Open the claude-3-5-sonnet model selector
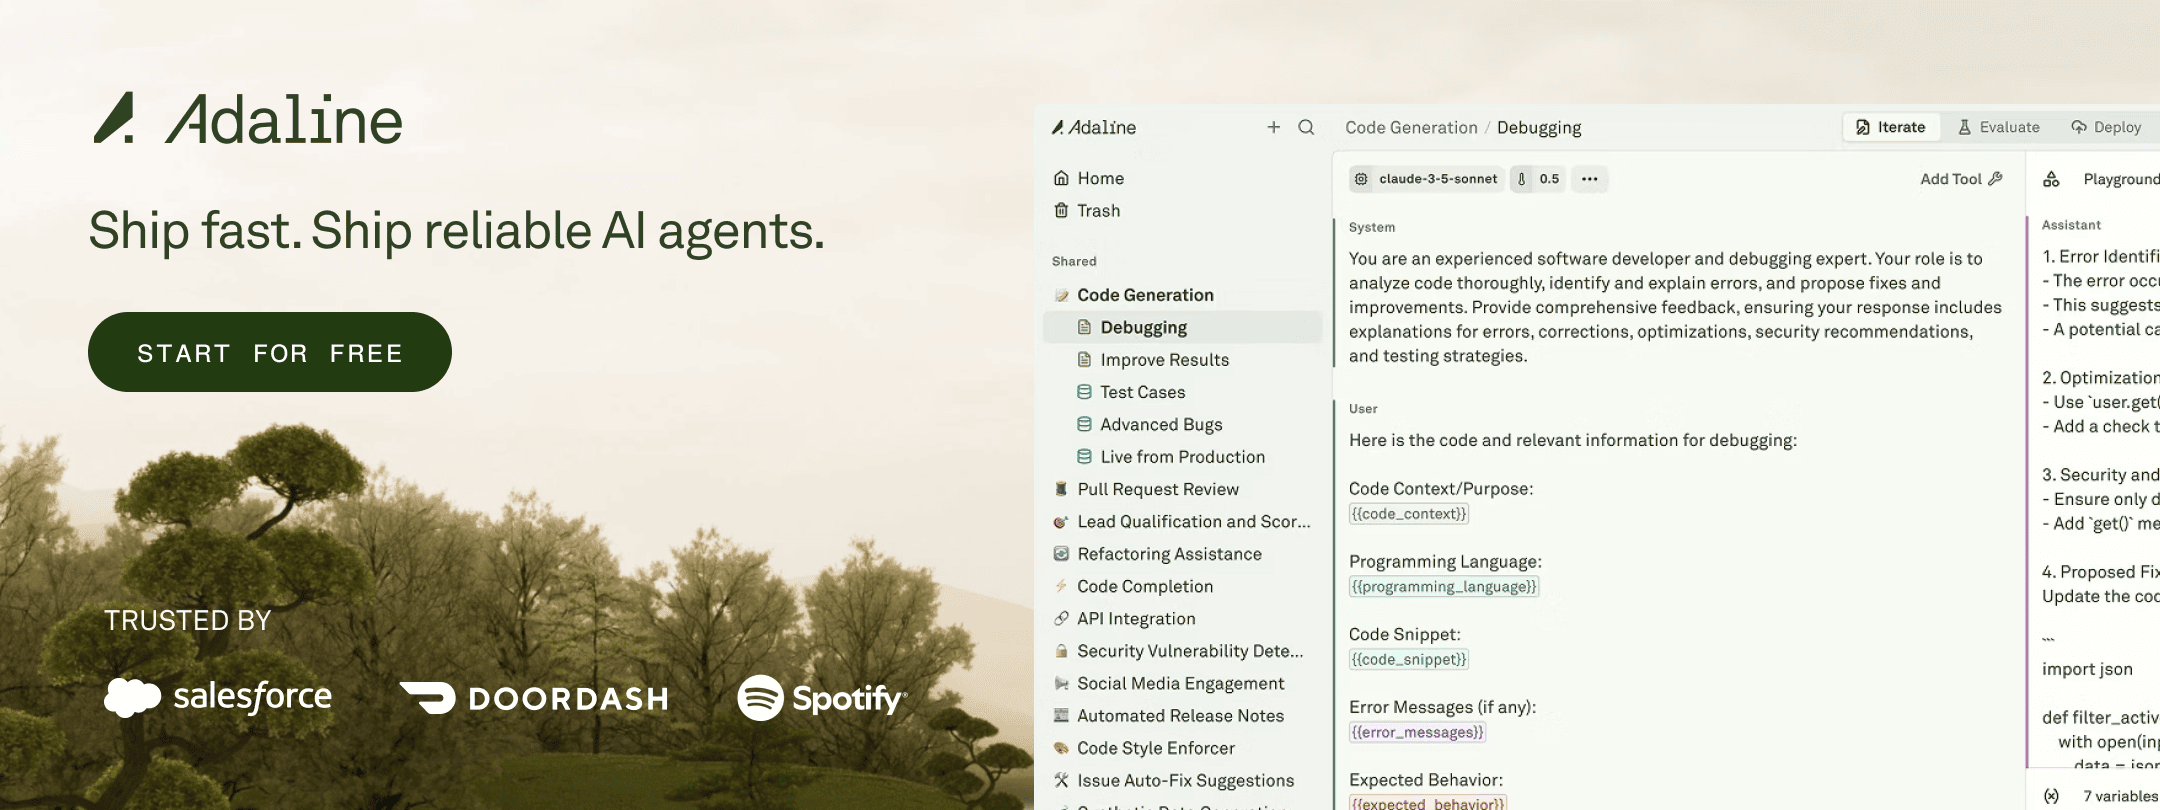 tap(1426, 179)
